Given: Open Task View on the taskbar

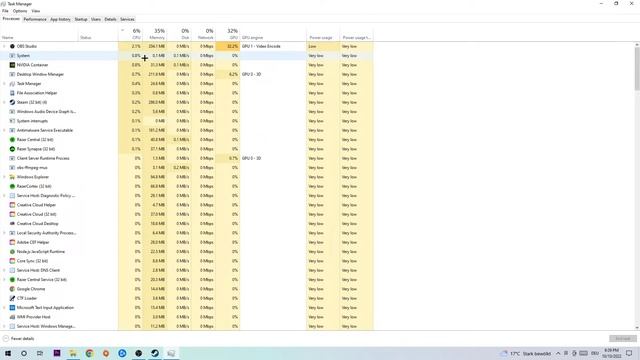Looking at the screenshot, I should click(40, 353).
